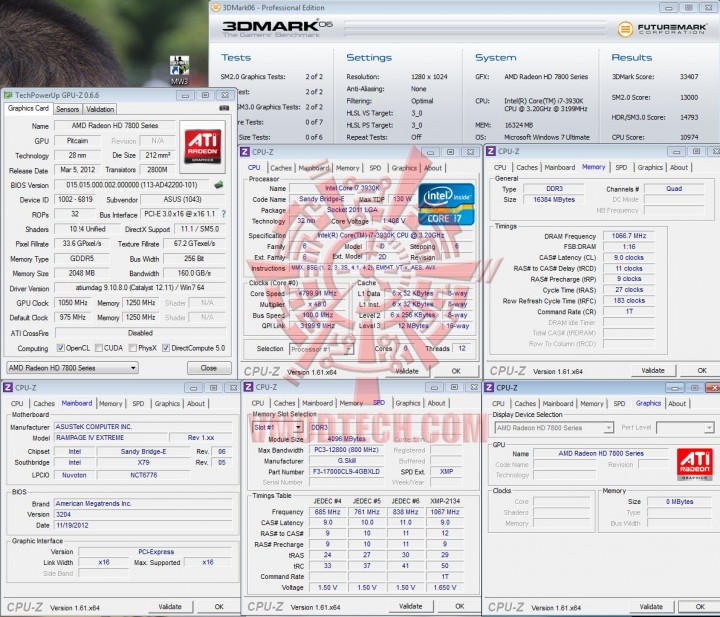Open Graphics tab in the CPU-Z SPD window
The image size is (720, 617).
(407, 403)
